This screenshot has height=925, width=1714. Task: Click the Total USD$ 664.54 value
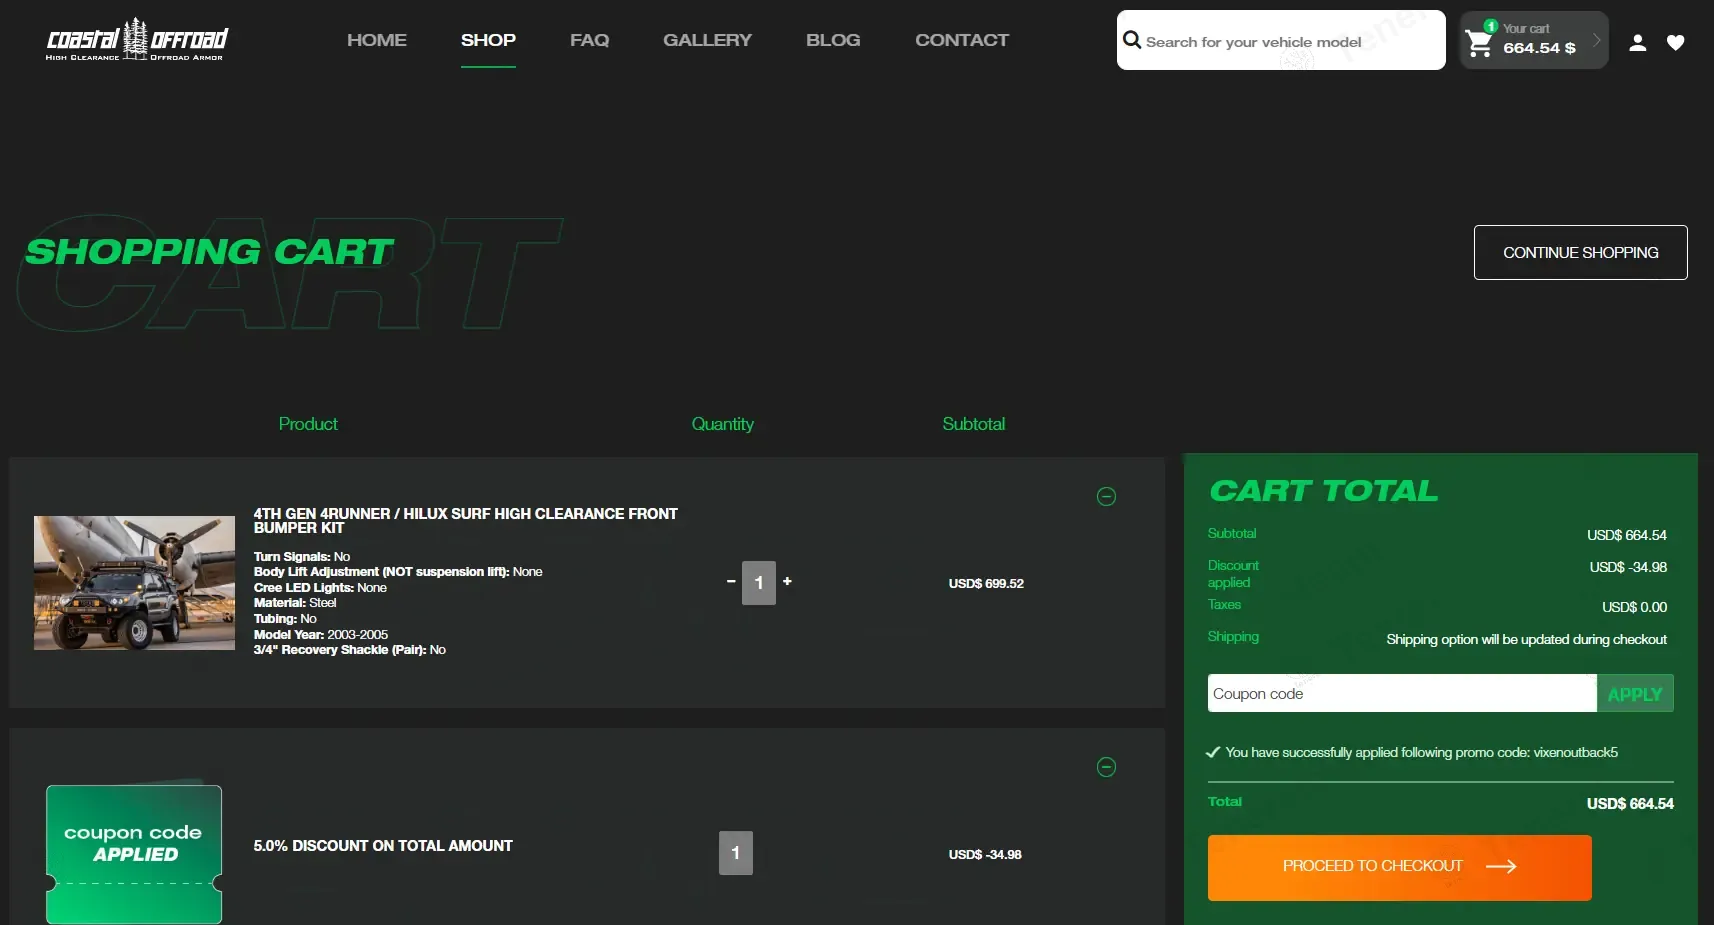click(x=1630, y=803)
